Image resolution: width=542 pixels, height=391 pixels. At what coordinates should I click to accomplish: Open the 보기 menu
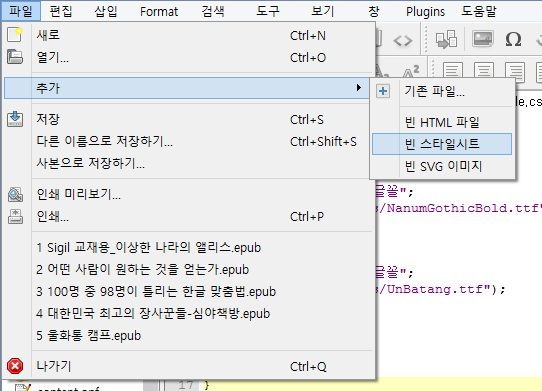[323, 11]
